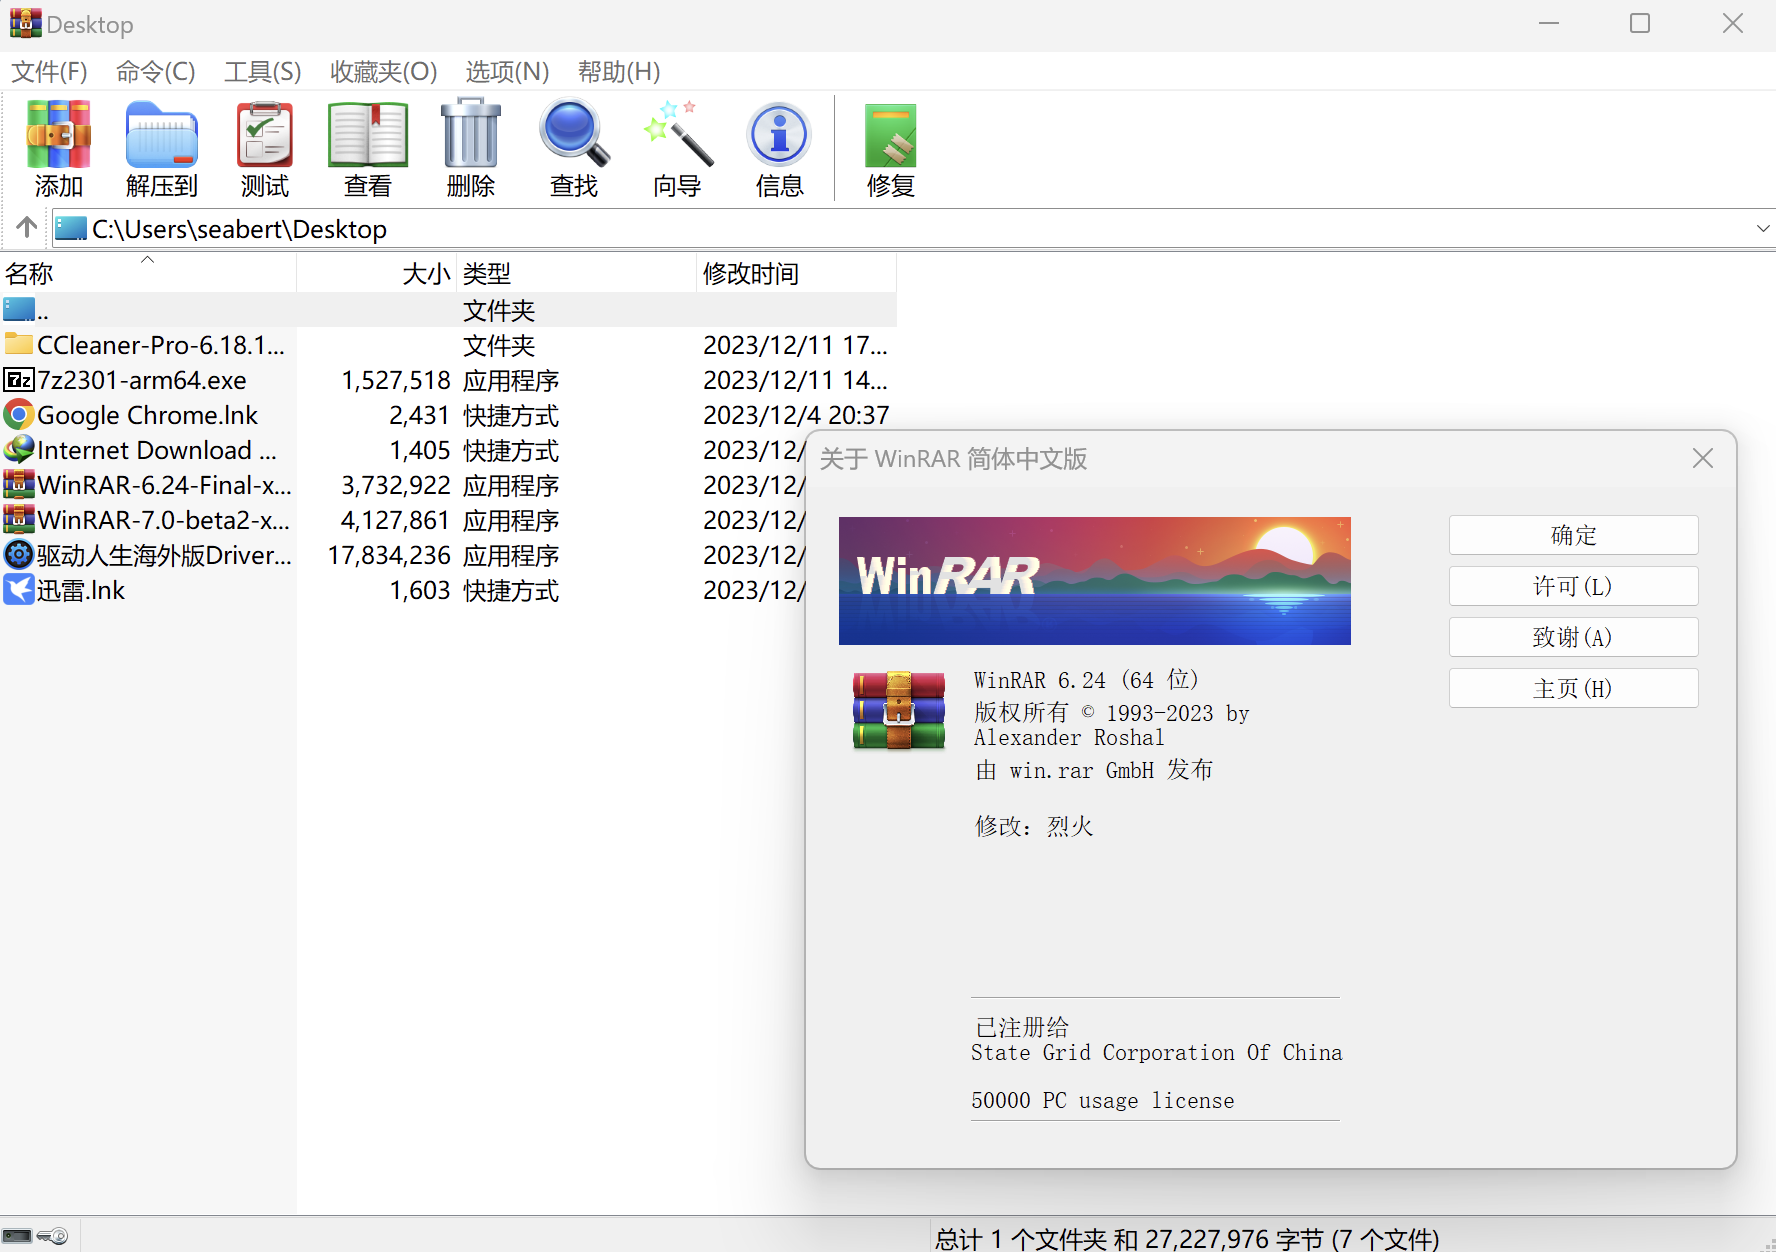
Task: Expand the address path dropdown arrow
Action: 1762,229
